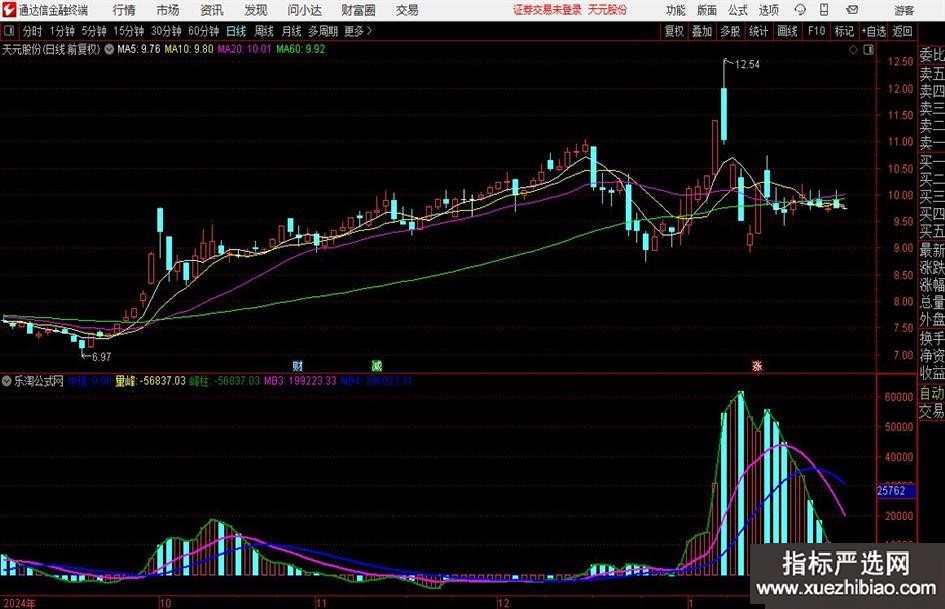Open the 发现 menu
Screen dimensions: 945x609
pos(256,10)
